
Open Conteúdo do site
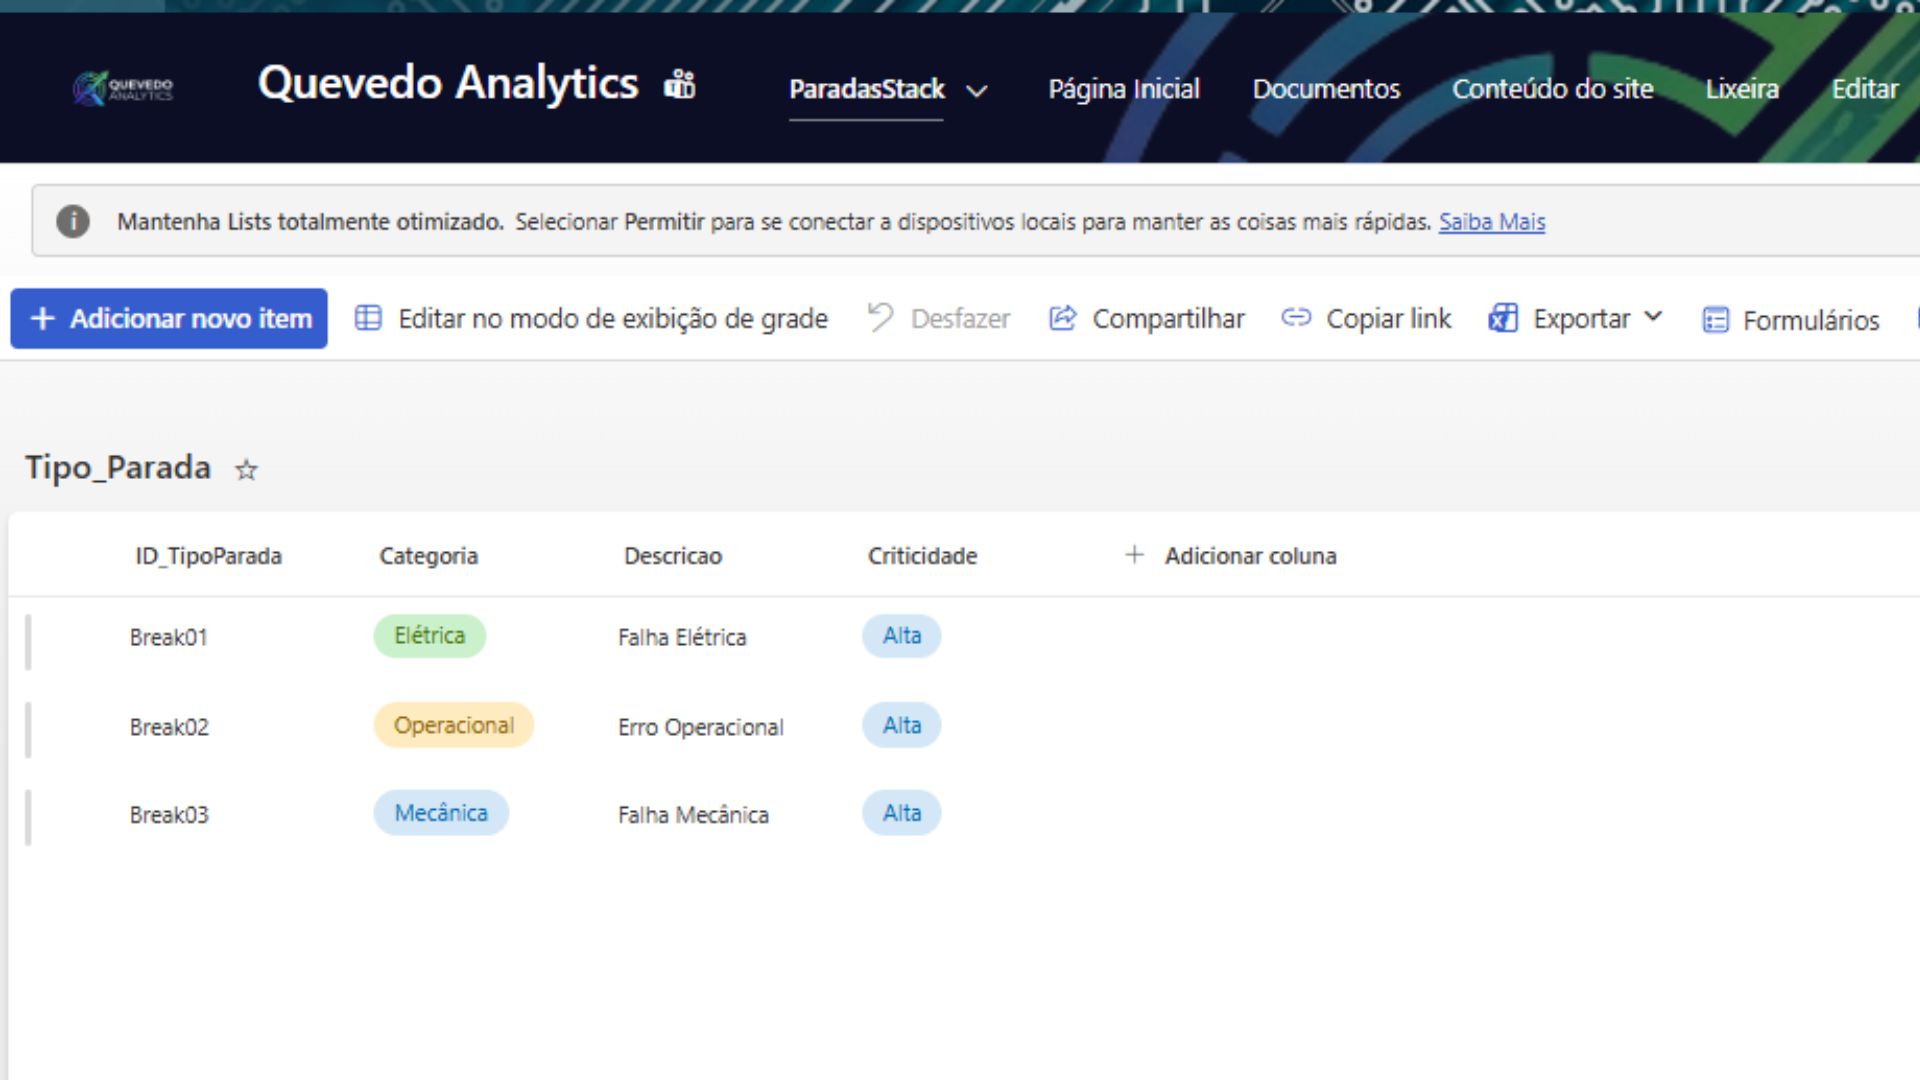point(1553,89)
